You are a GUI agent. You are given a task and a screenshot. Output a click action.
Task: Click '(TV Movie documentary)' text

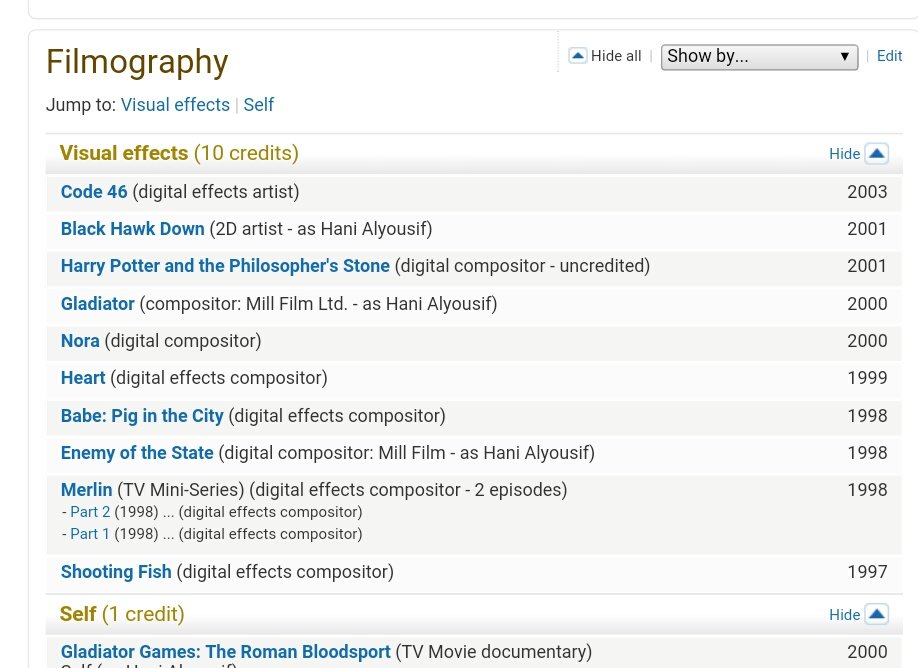(494, 652)
